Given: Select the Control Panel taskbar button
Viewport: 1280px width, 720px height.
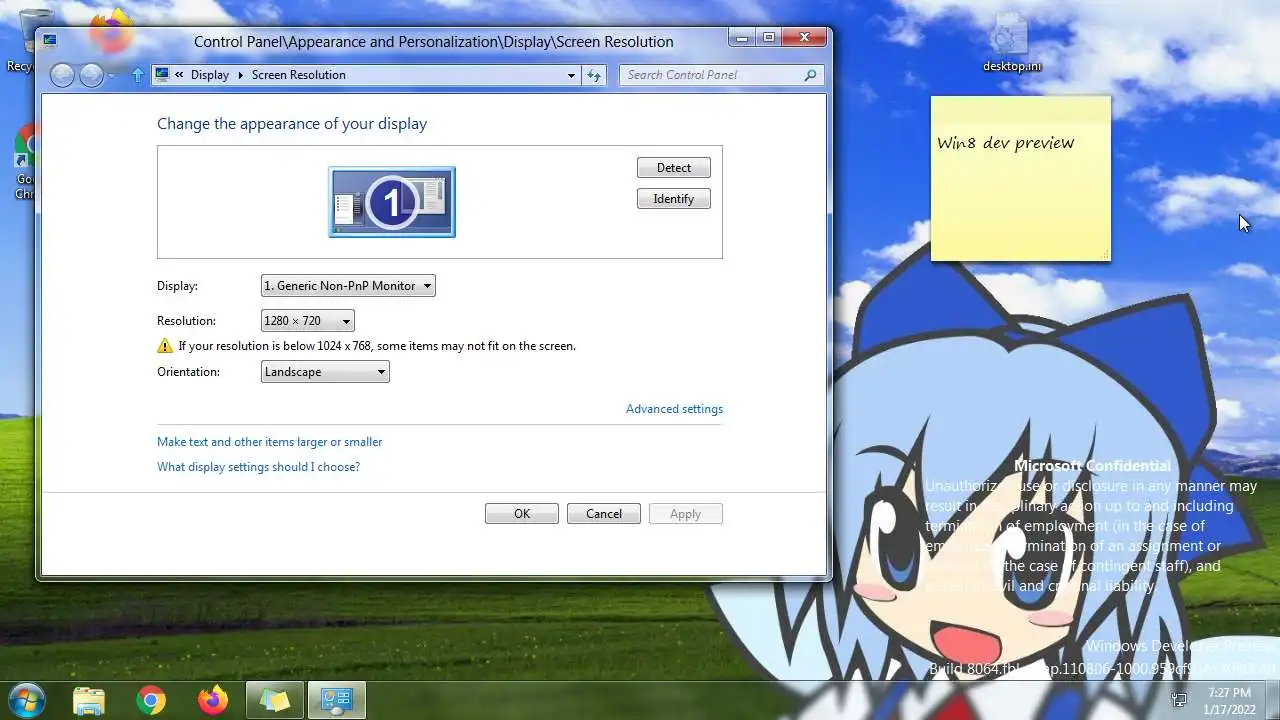Looking at the screenshot, I should 337,701.
